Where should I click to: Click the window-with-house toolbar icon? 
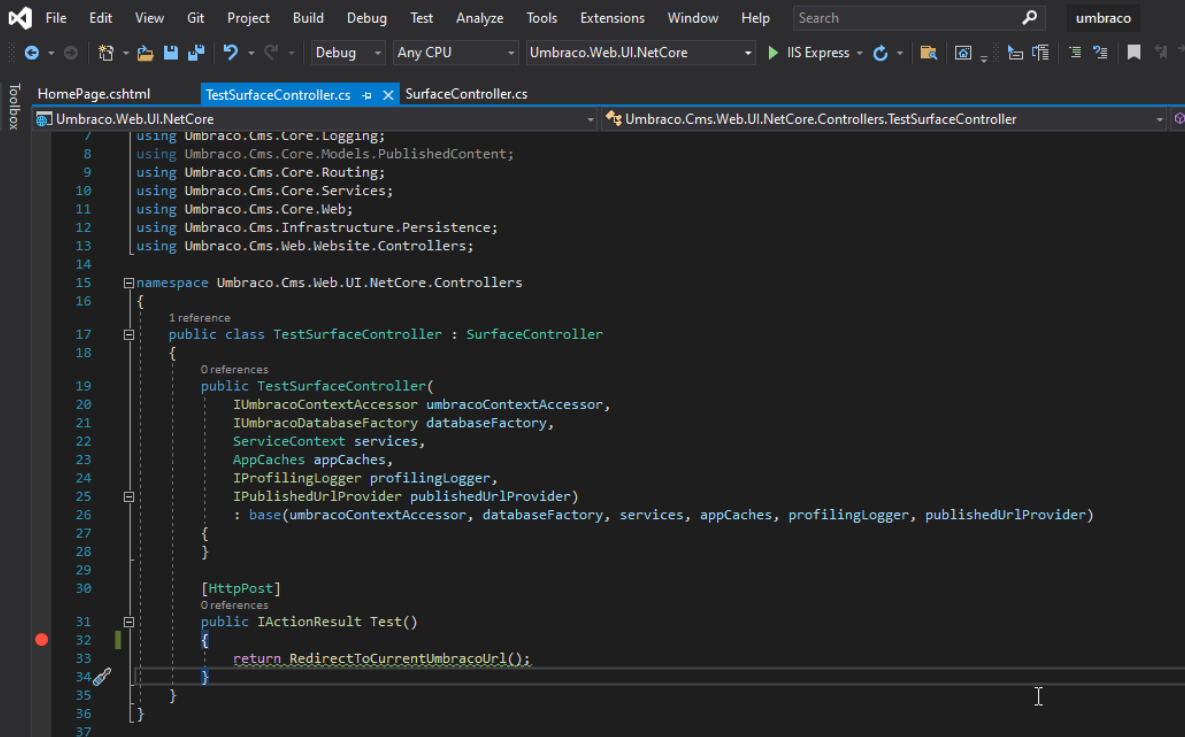pyautogui.click(x=963, y=53)
